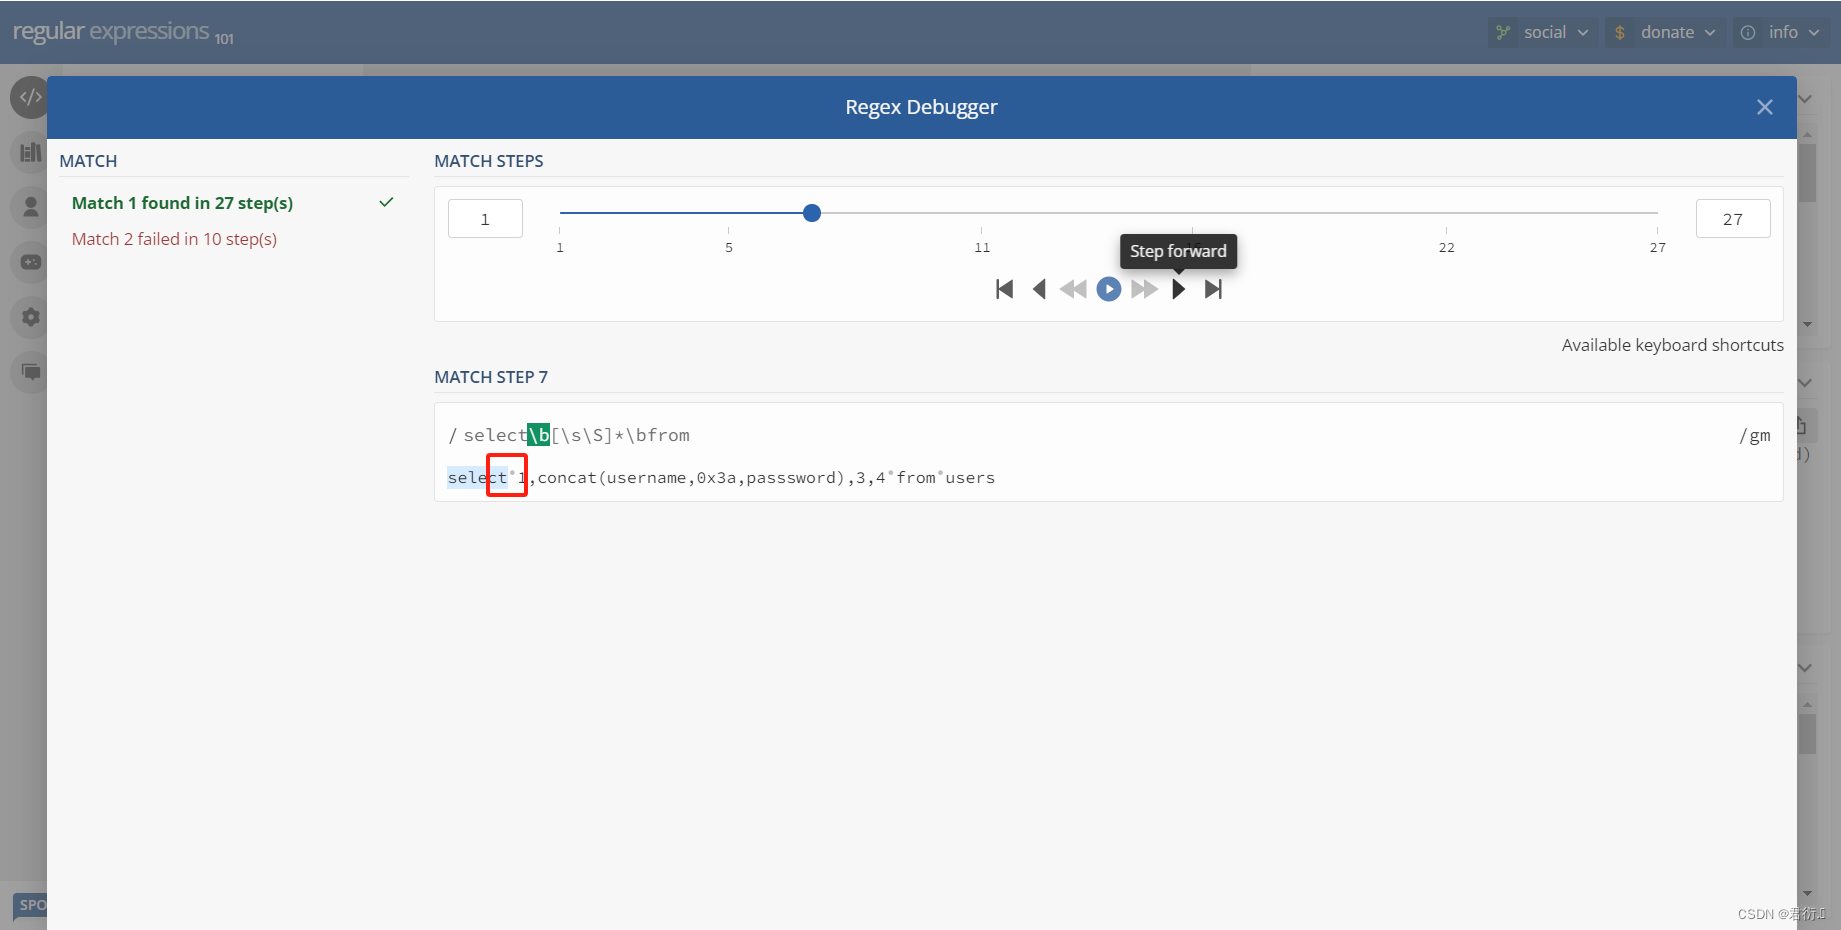Click the /gm regex flags text
The height and width of the screenshot is (930, 1841).
1755,435
